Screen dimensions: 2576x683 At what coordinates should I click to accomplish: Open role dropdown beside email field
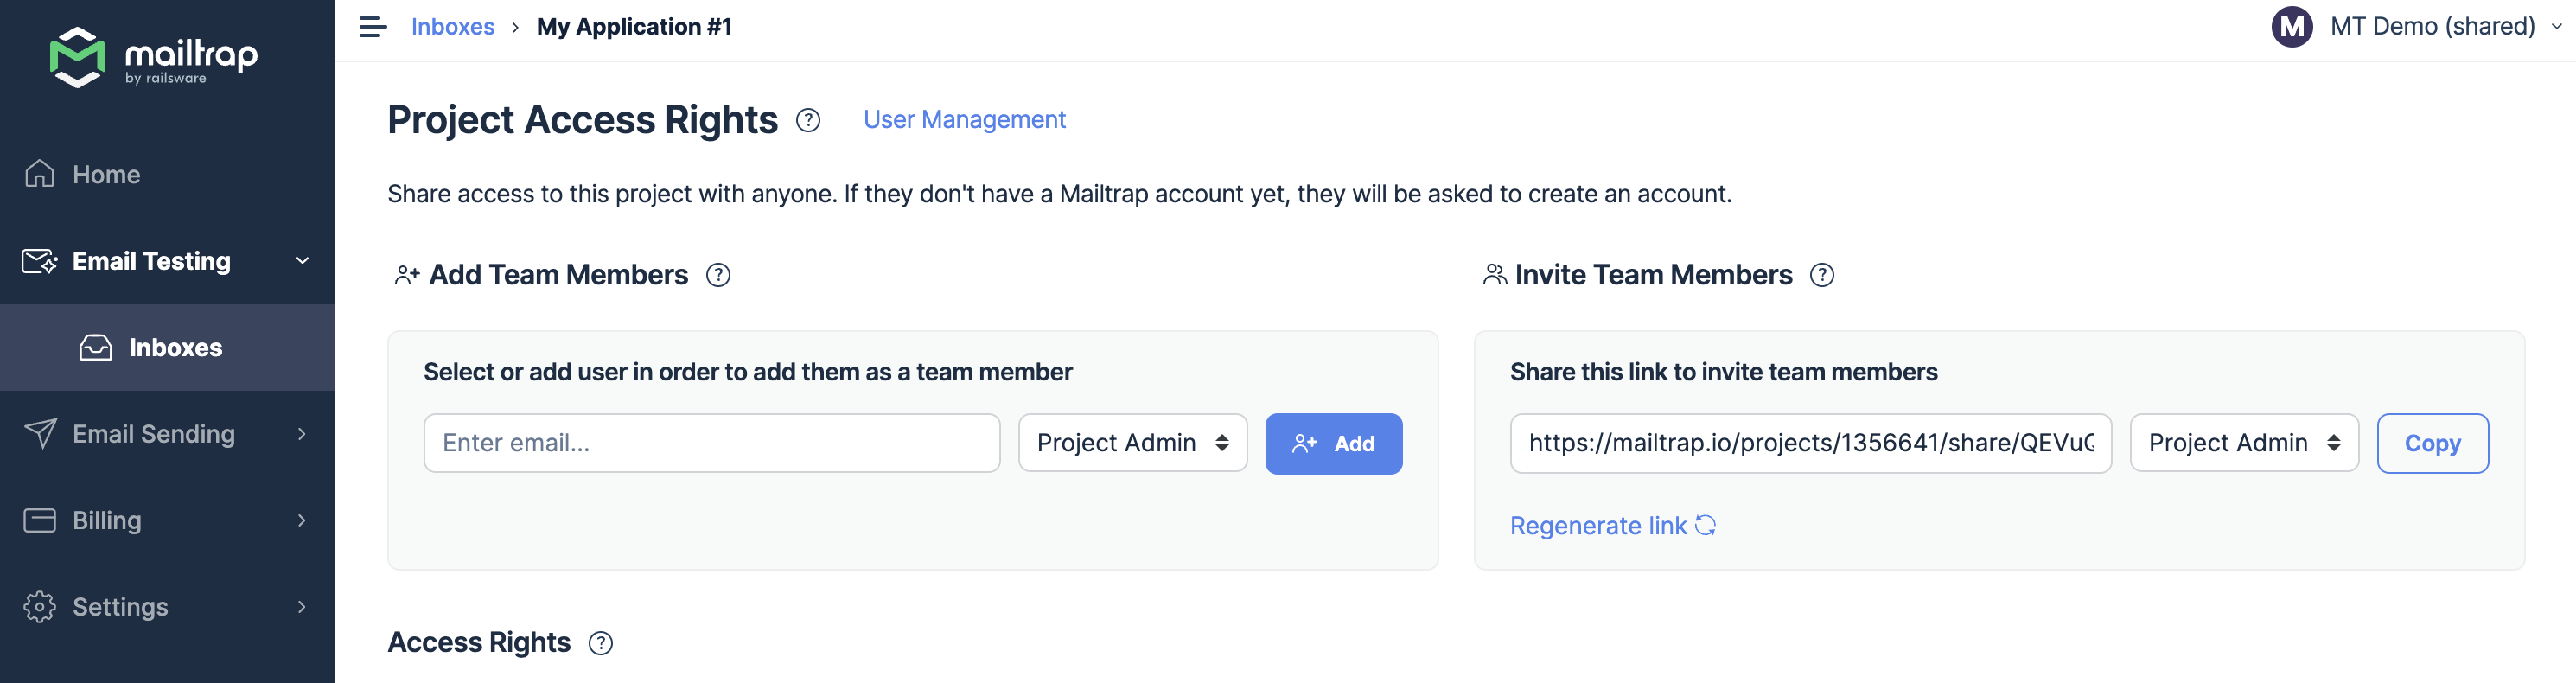[x=1132, y=443]
